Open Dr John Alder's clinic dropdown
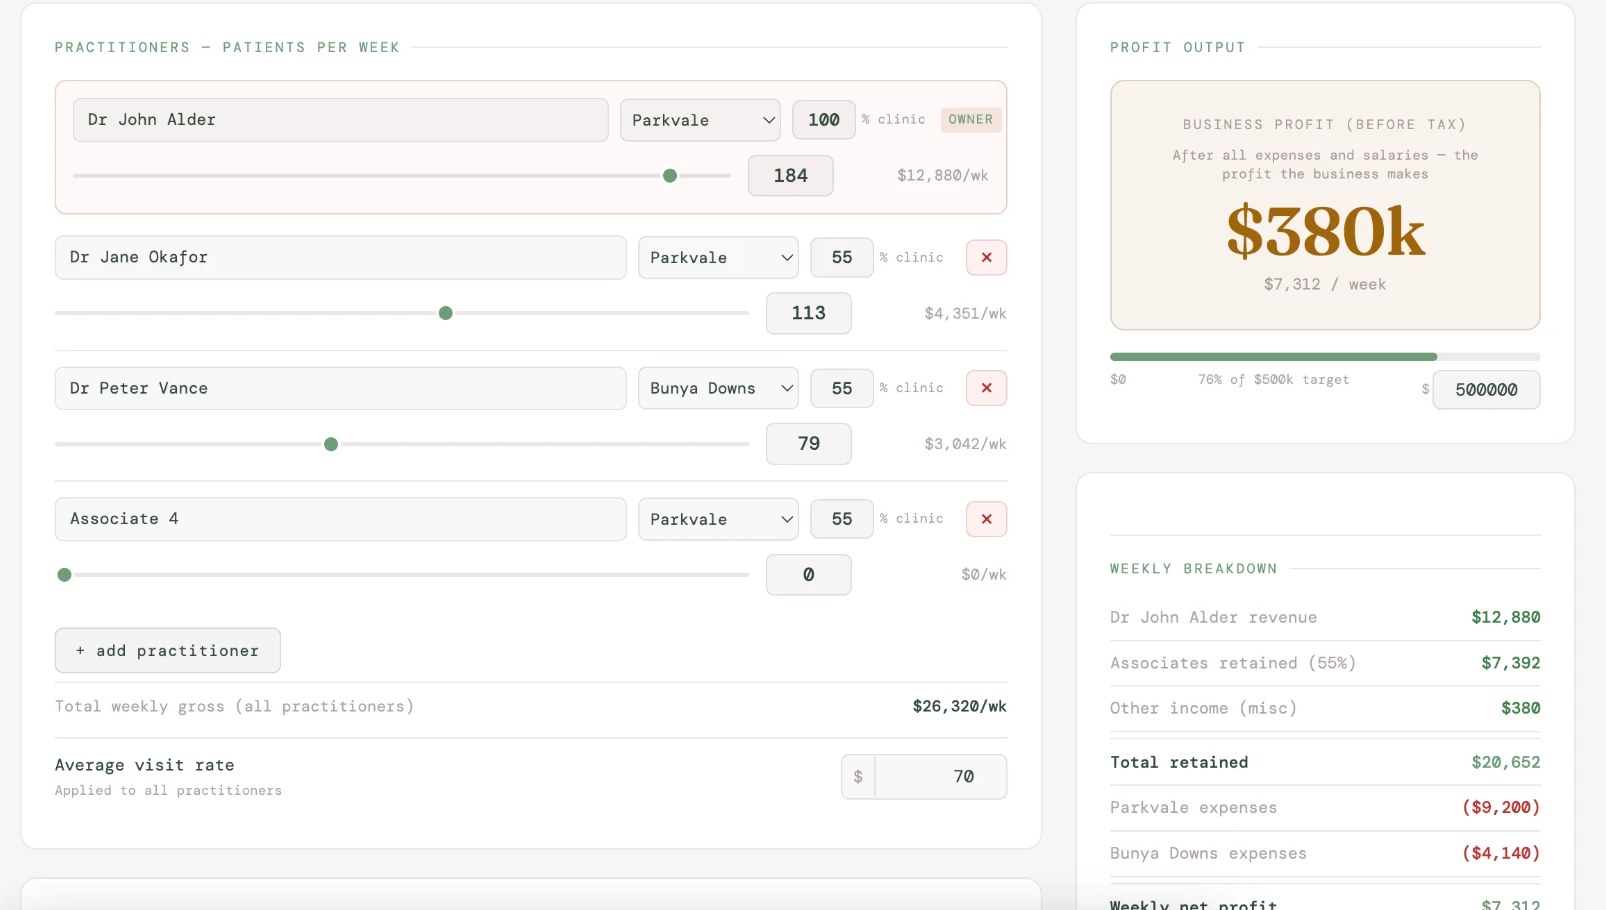Screen dimensions: 1606x910 (x=700, y=120)
